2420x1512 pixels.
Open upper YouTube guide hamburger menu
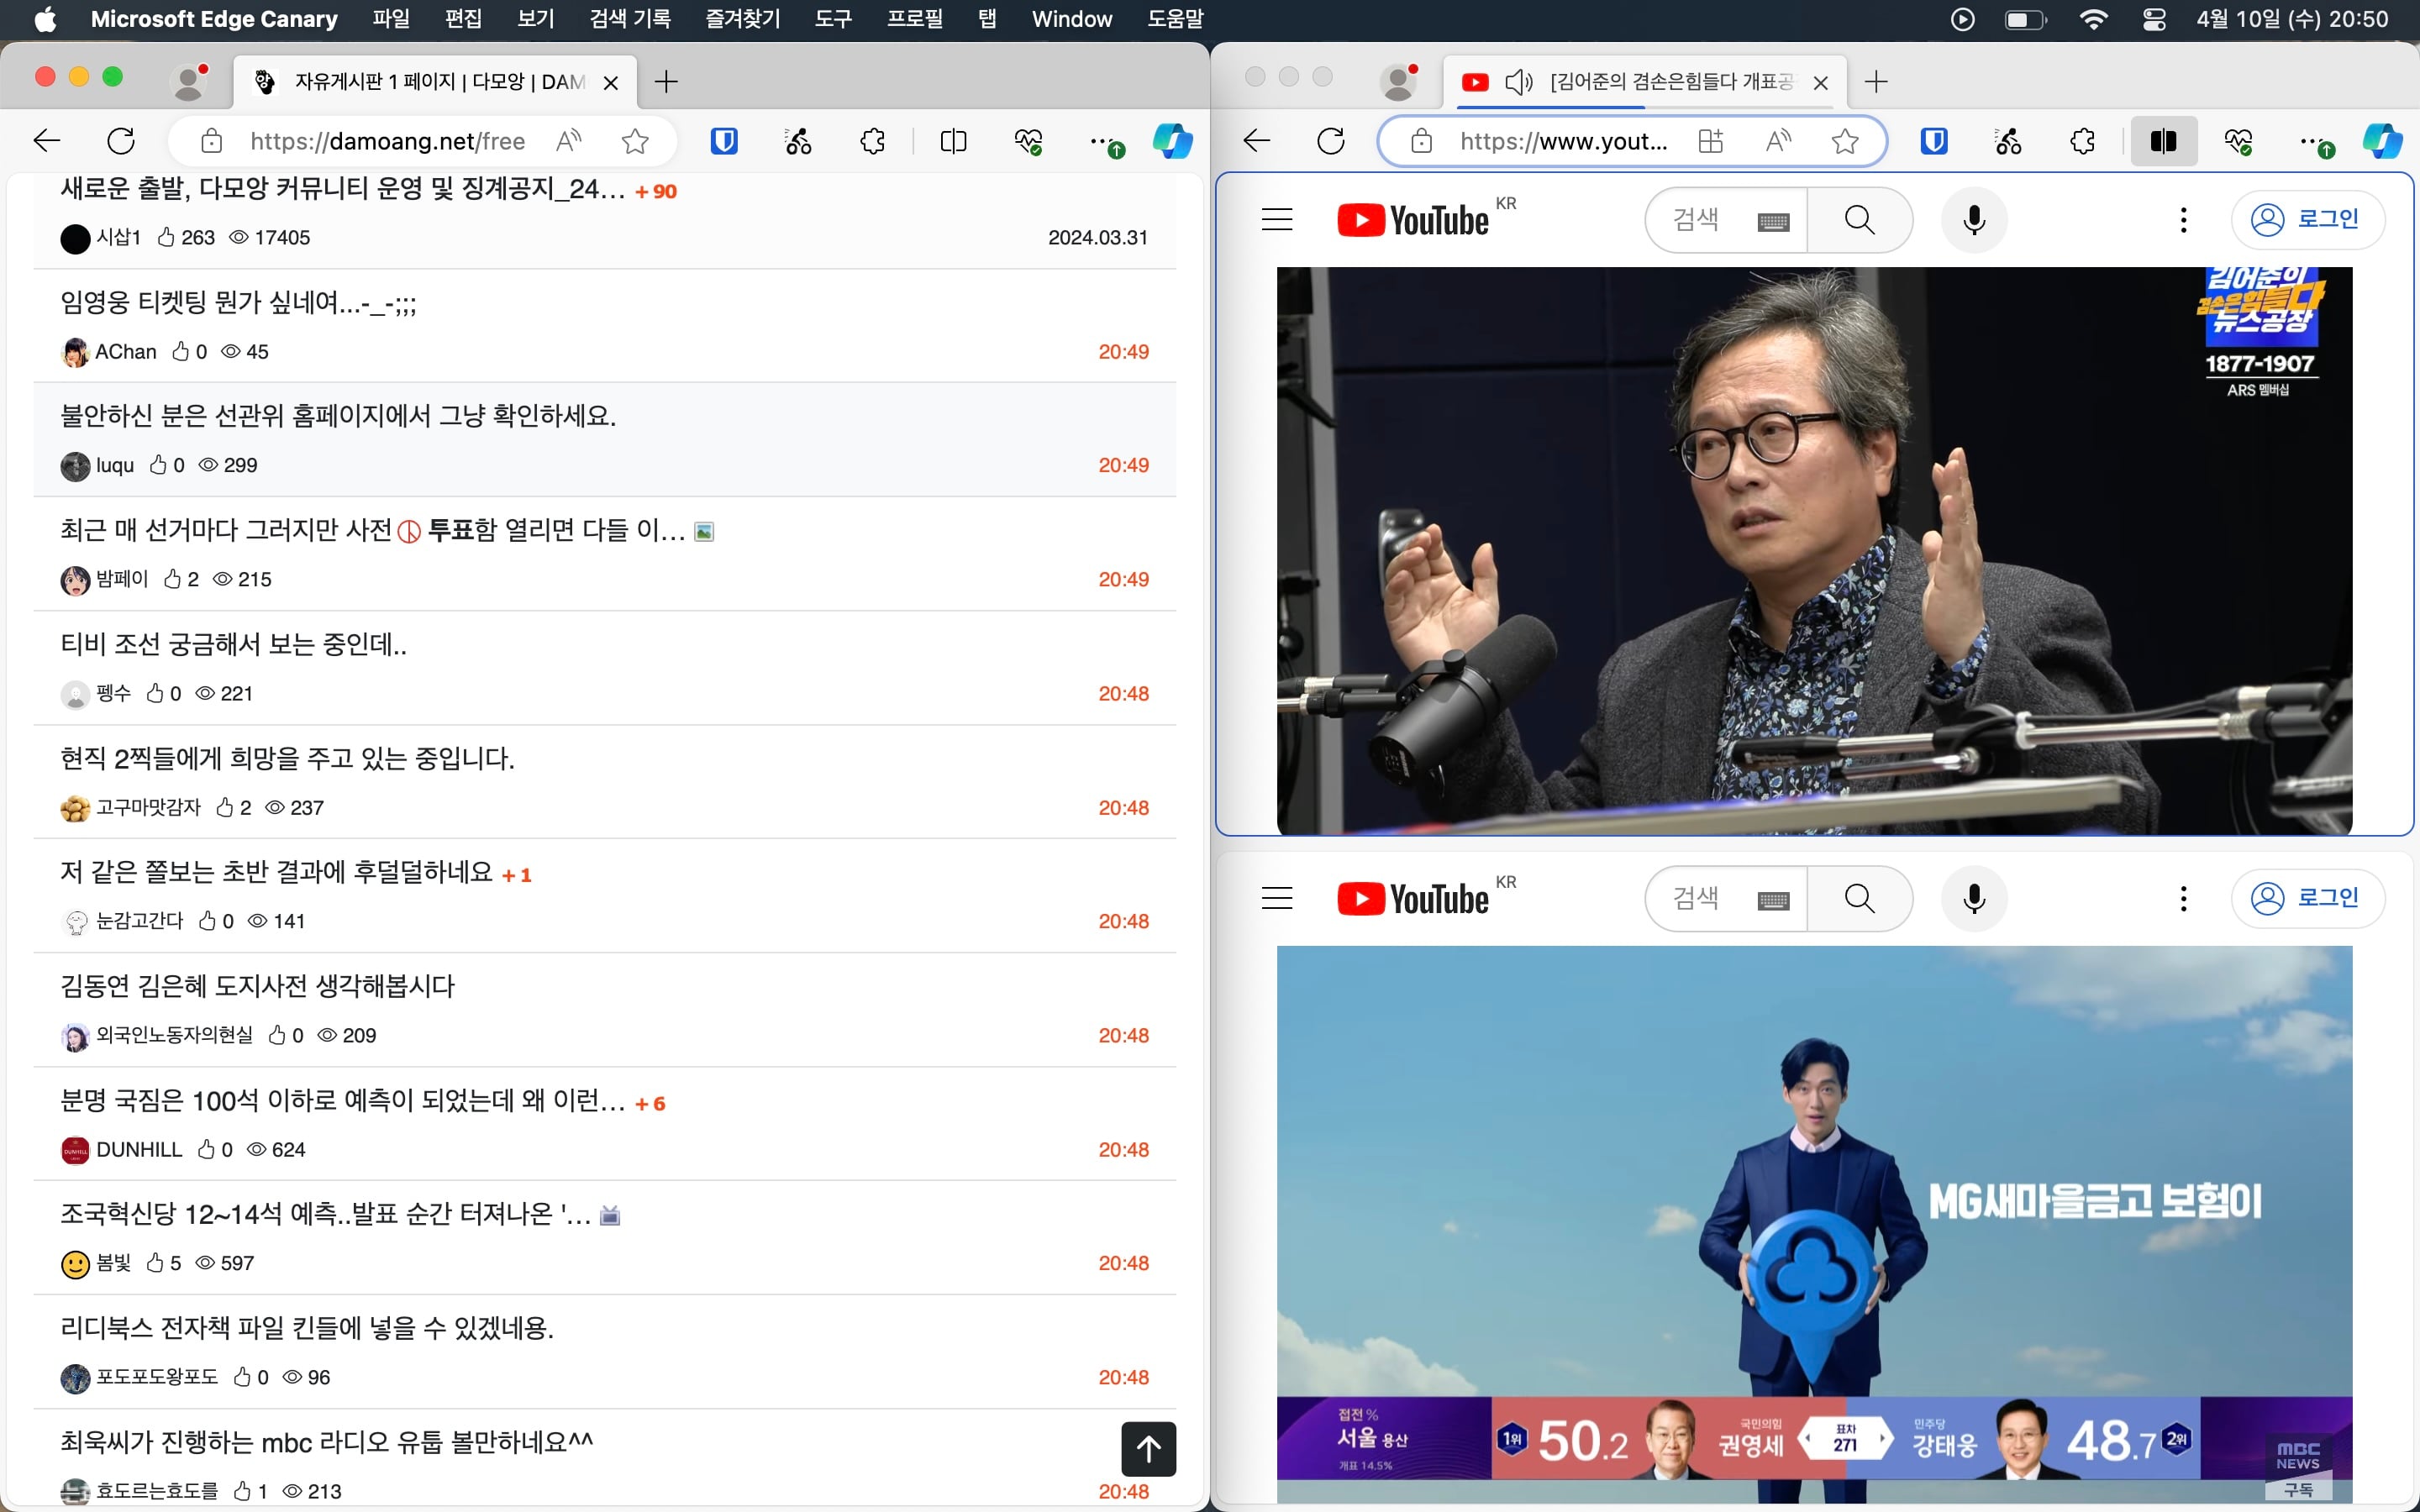tap(1277, 219)
